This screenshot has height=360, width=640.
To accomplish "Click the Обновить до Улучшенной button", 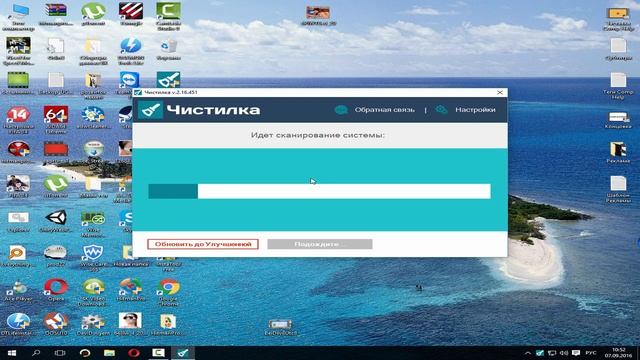I will pos(203,244).
